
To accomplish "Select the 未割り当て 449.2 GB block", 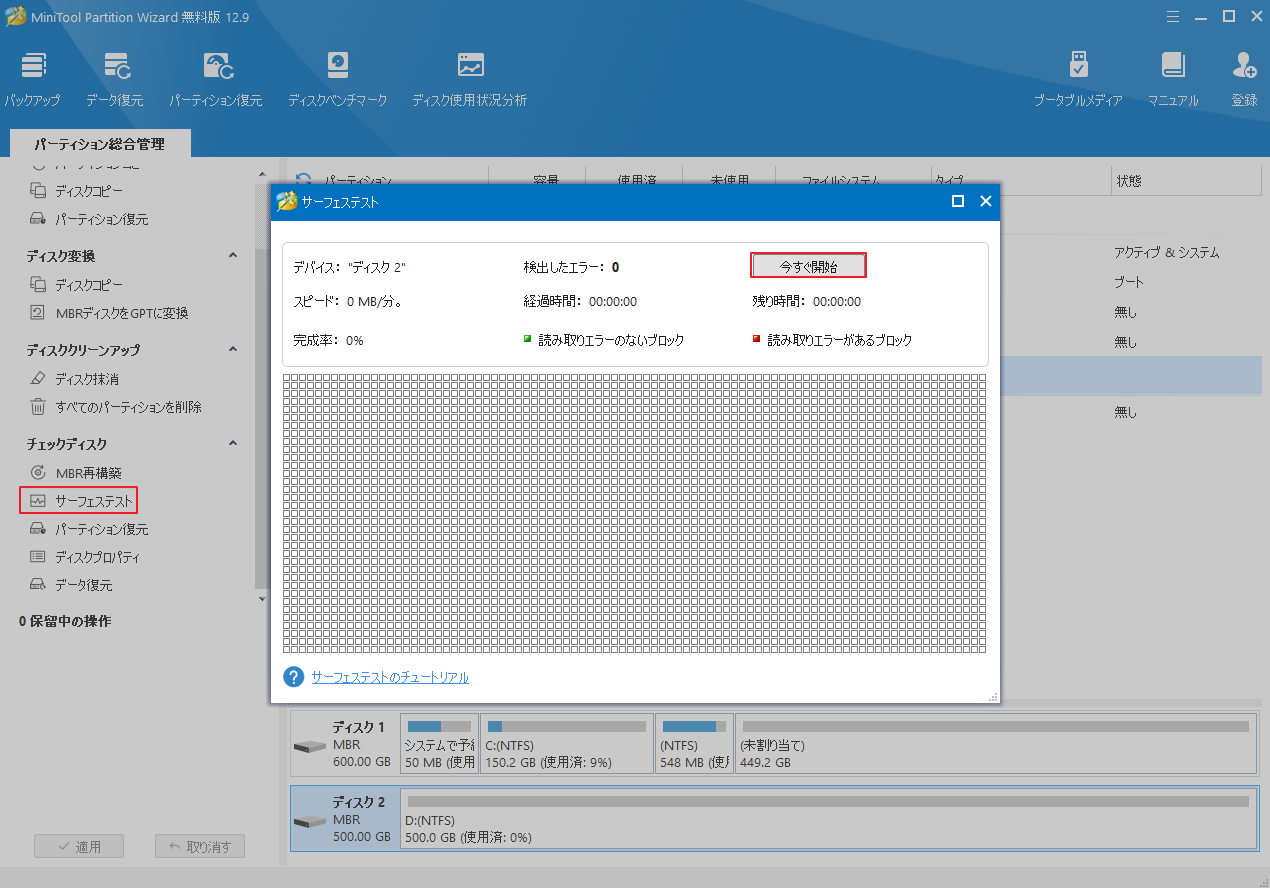I will (x=995, y=744).
